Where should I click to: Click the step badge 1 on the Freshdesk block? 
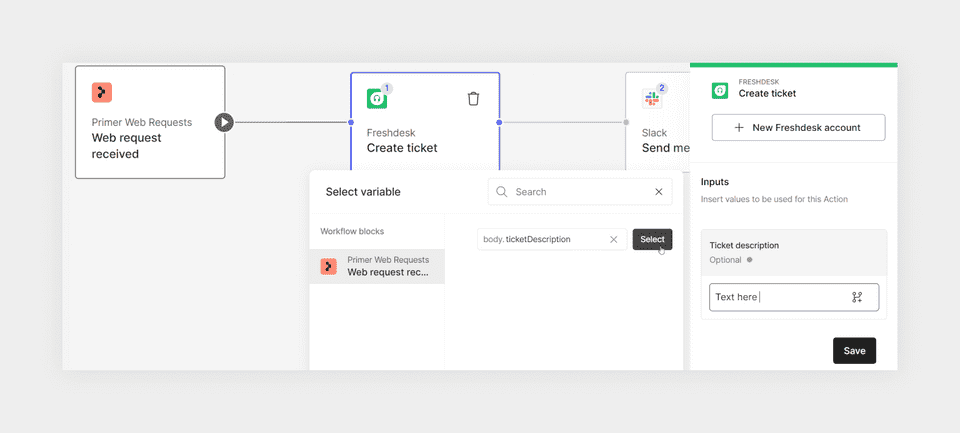(387, 88)
